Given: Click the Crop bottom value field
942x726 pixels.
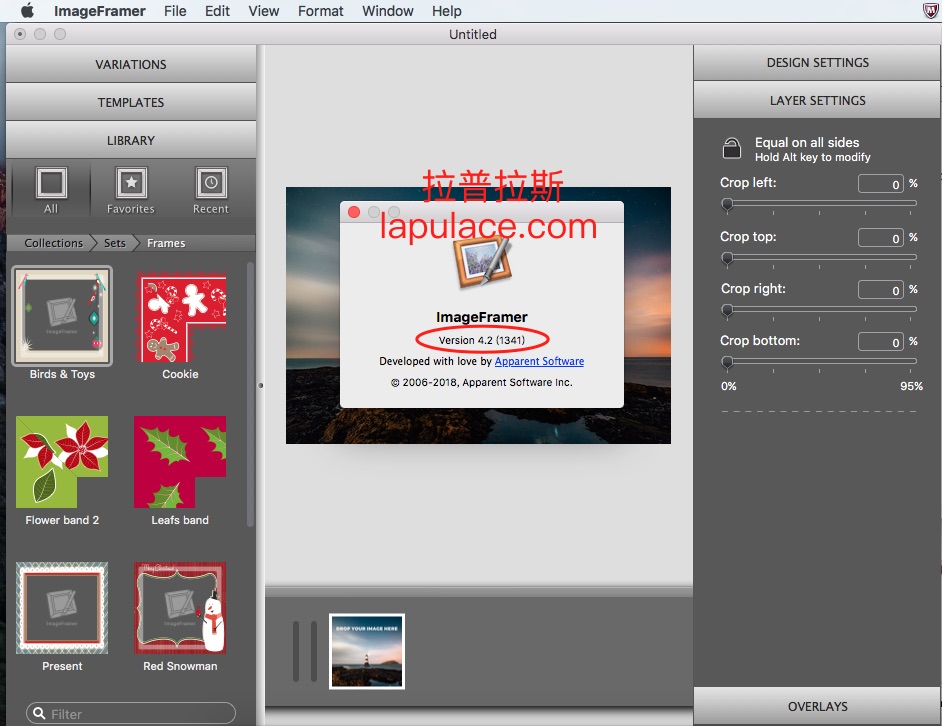Looking at the screenshot, I should coord(881,341).
